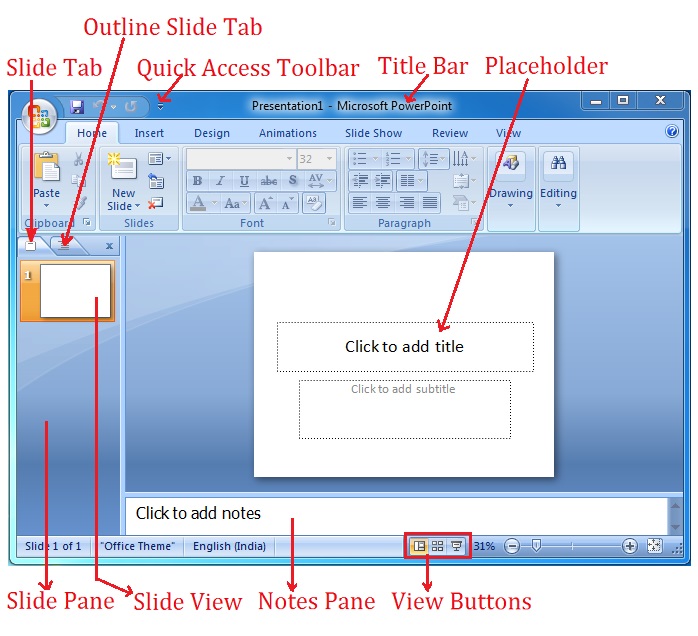The height and width of the screenshot is (636, 698).
Task: Delete the slide with red X icon
Action: pyautogui.click(x=156, y=203)
